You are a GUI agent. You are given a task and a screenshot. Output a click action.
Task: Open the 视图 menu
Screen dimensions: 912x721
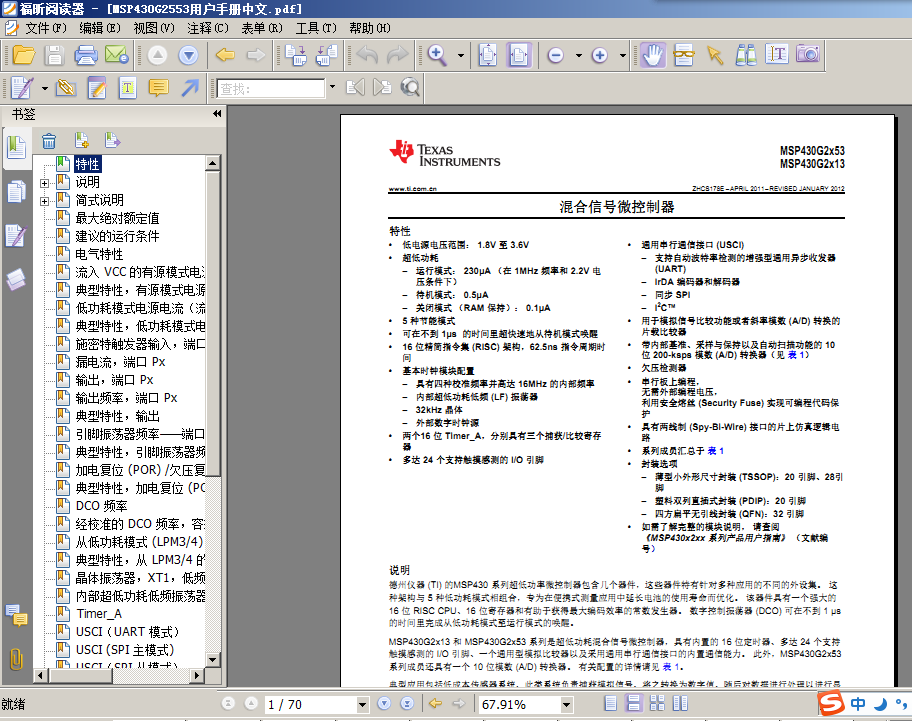click(x=154, y=28)
